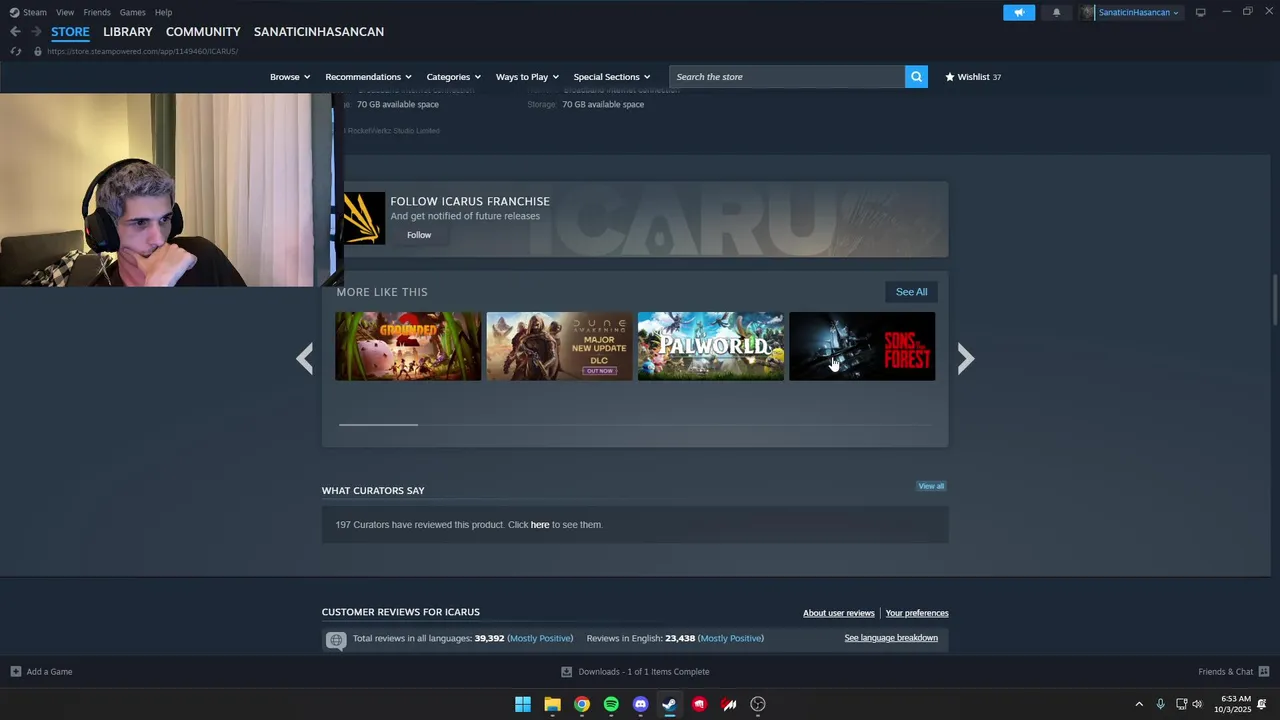Click the Icarus franchise logo
Viewport: 1280px width, 720px height.
[x=363, y=218]
